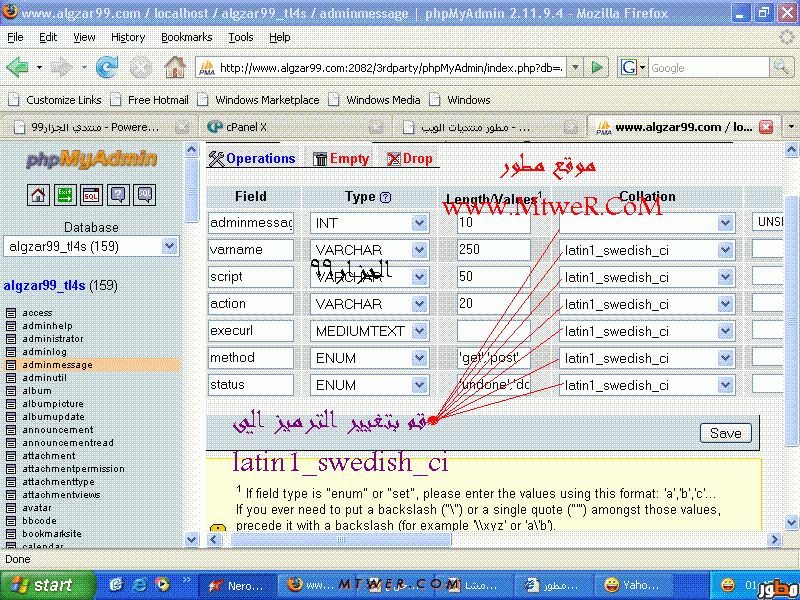Open the Database selector dropdown
The image size is (800, 600).
tap(91, 246)
